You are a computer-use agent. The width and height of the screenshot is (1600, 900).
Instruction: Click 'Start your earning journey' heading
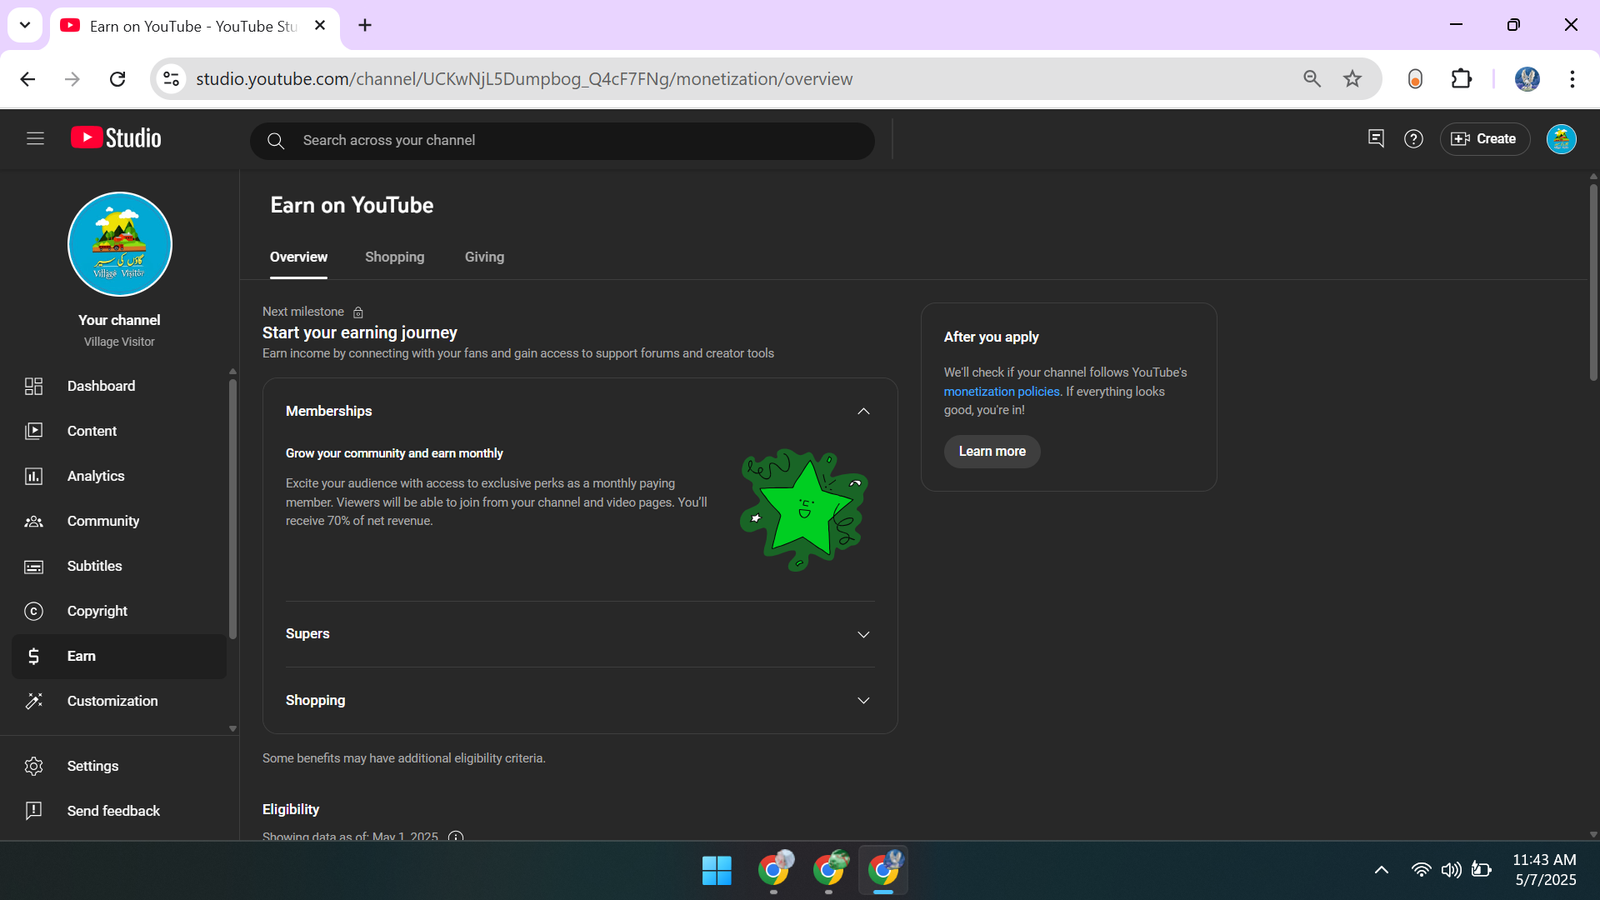(360, 332)
